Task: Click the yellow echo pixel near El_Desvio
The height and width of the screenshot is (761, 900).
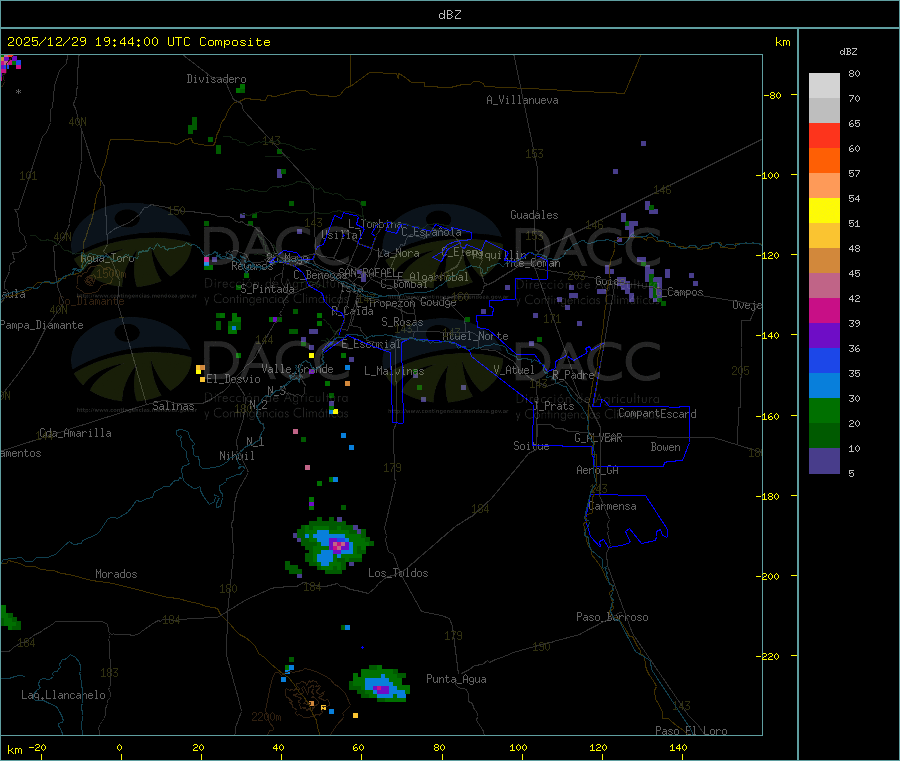Action: tap(200, 368)
